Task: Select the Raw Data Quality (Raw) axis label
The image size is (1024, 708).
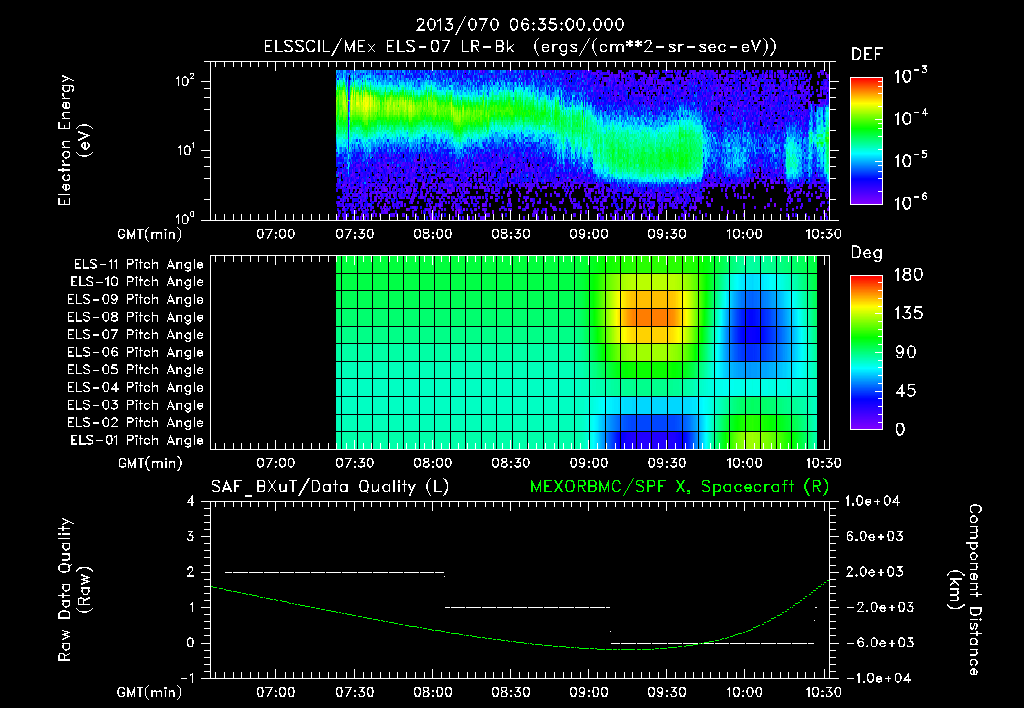Action: 74,590
